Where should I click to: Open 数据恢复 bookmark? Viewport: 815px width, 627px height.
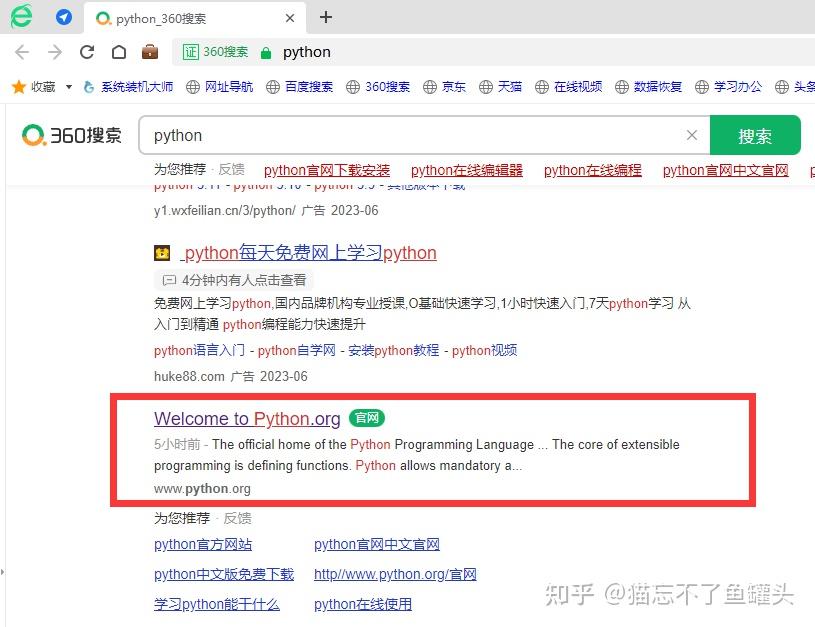point(648,87)
